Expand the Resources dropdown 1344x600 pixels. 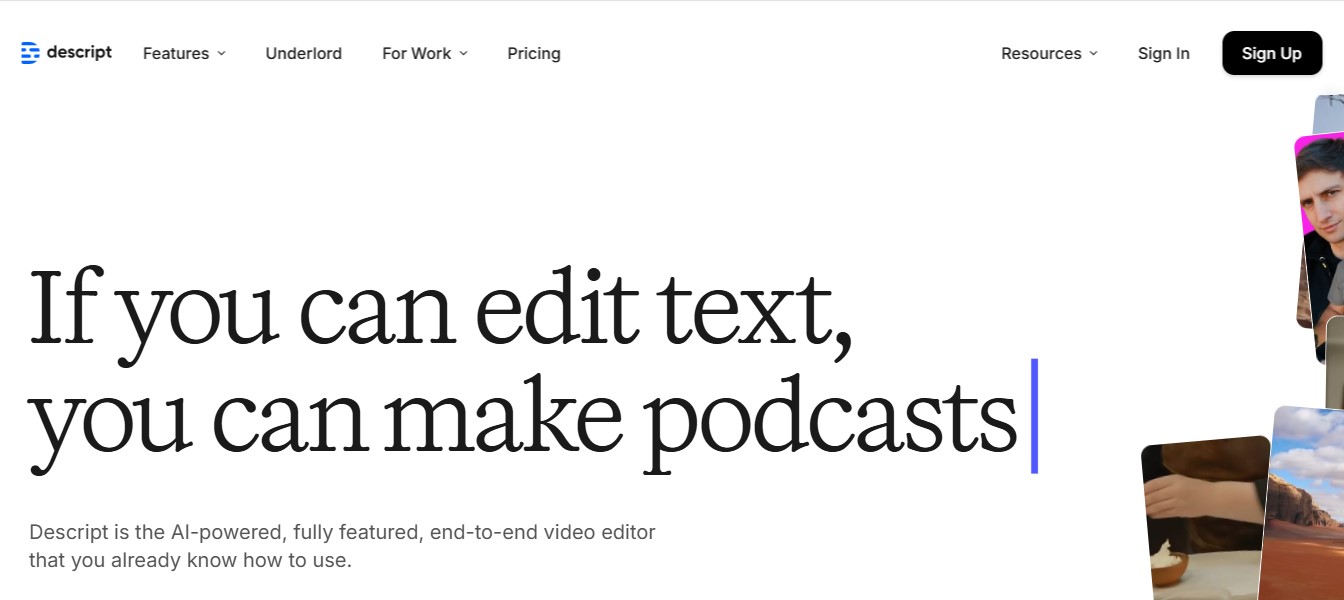[x=1049, y=53]
